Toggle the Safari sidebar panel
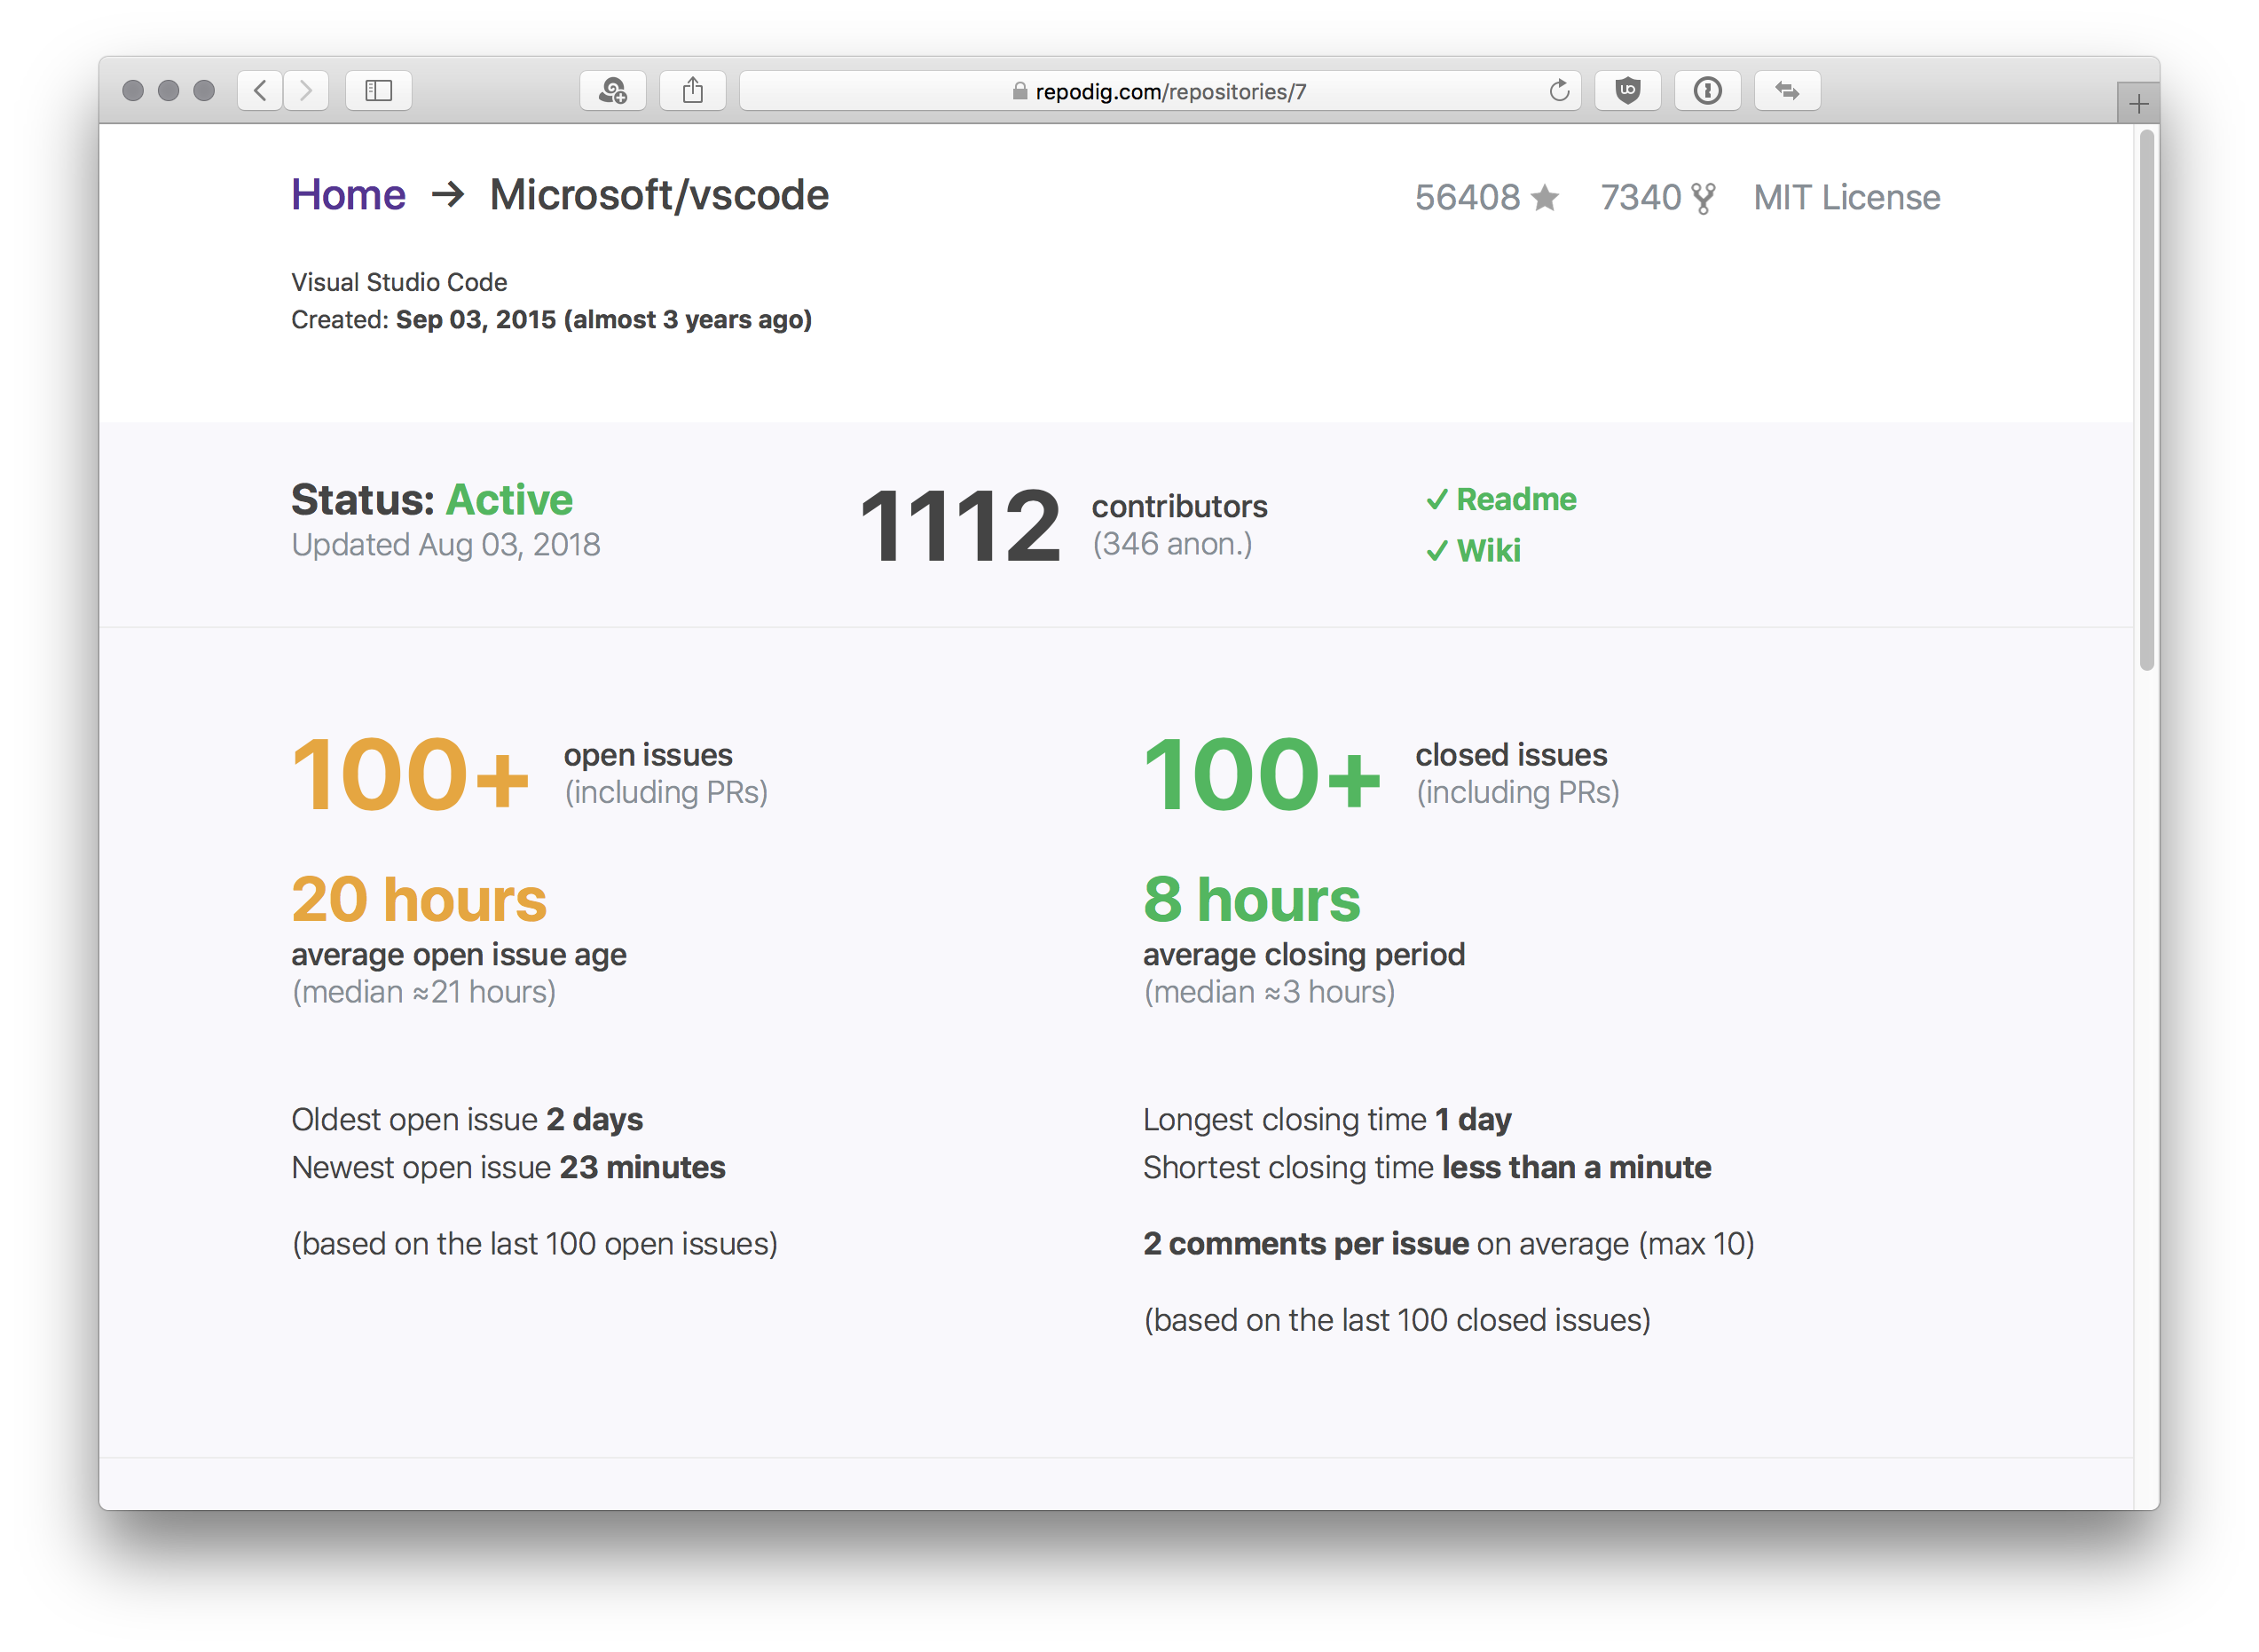This screenshot has width=2259, height=1652. (379, 91)
